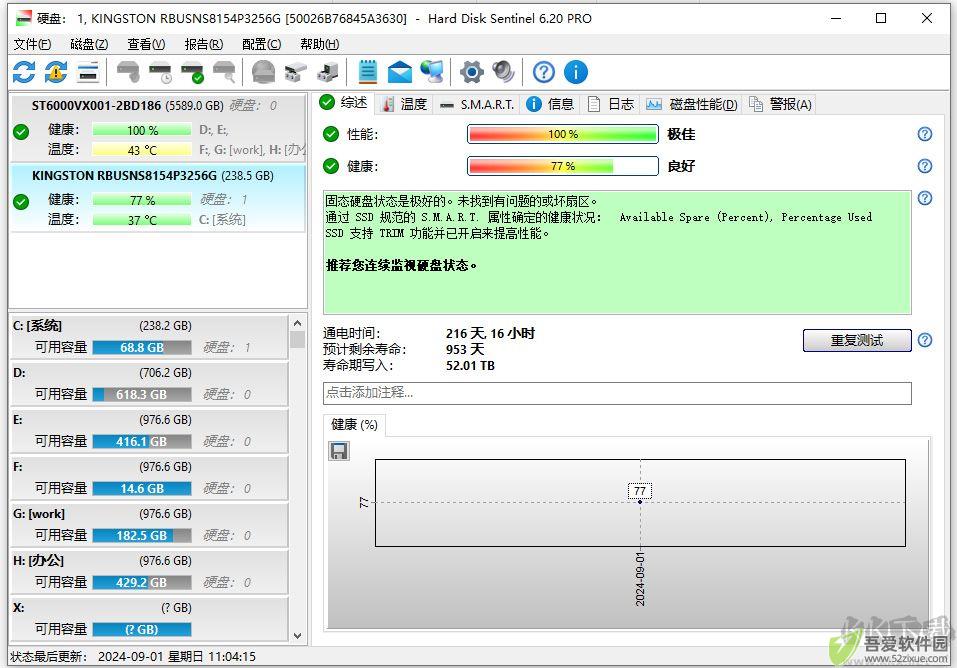Click the 77 data point on health graph

pyautogui.click(x=640, y=501)
